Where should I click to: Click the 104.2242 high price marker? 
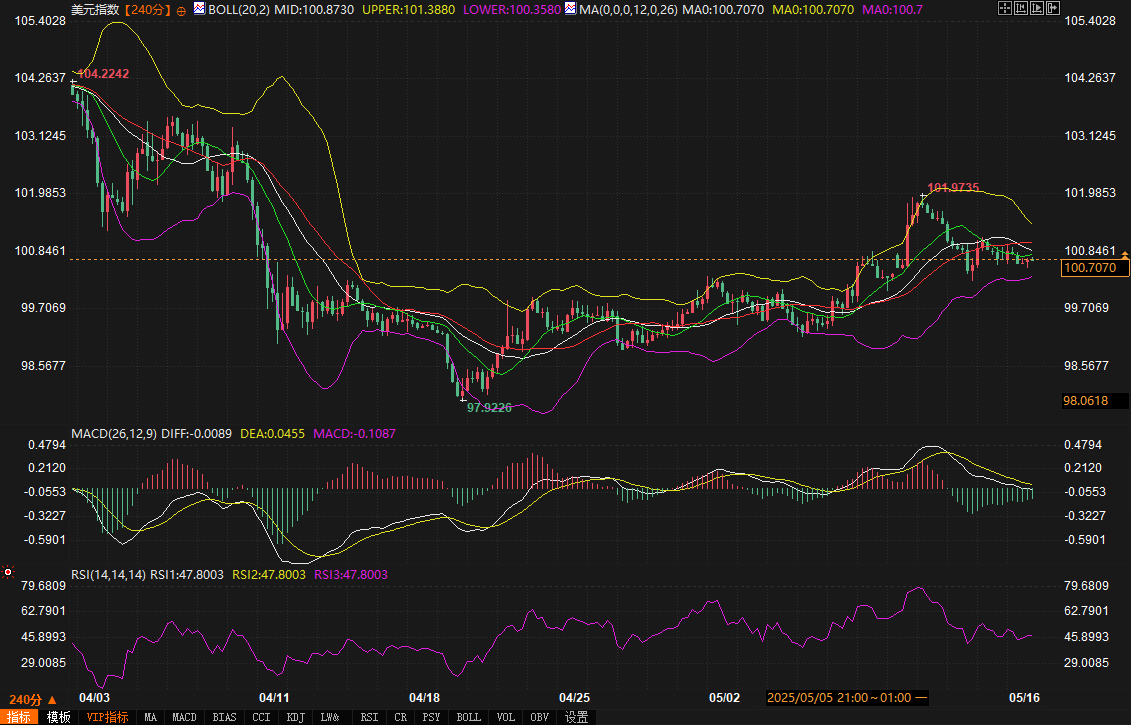click(x=102, y=74)
